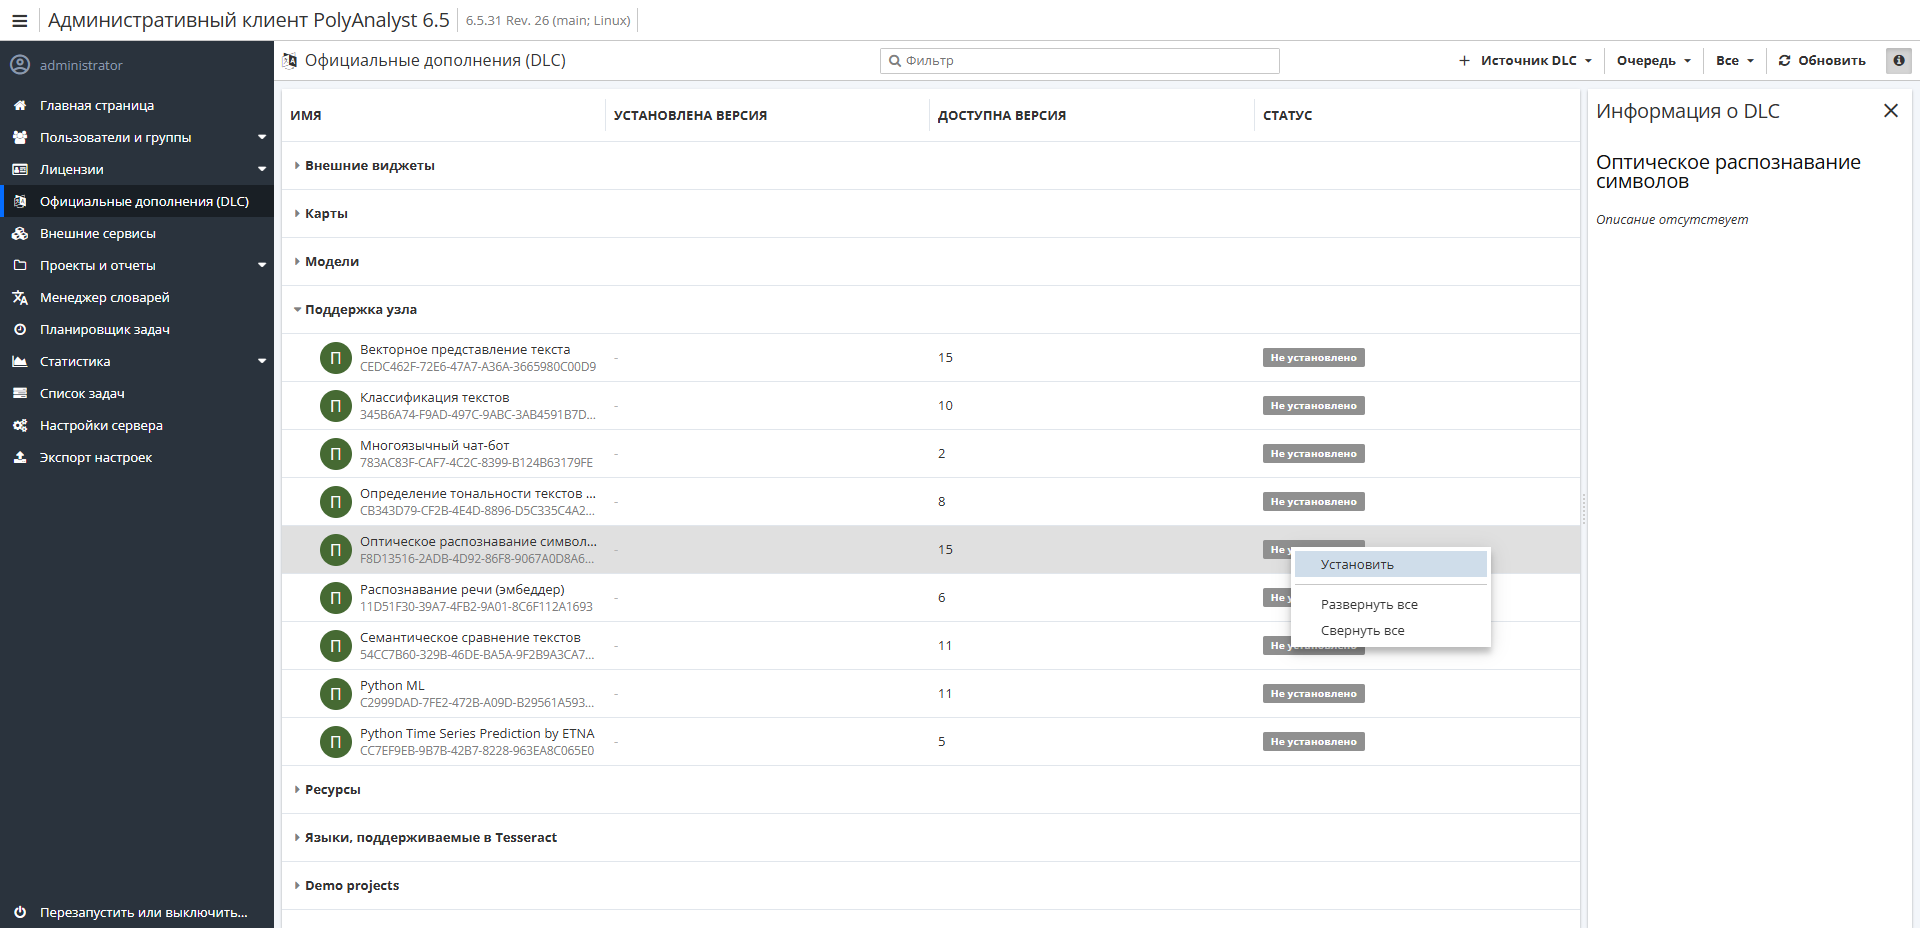This screenshot has width=1920, height=928.
Task: Choose Установить in the context menu
Action: point(1390,565)
